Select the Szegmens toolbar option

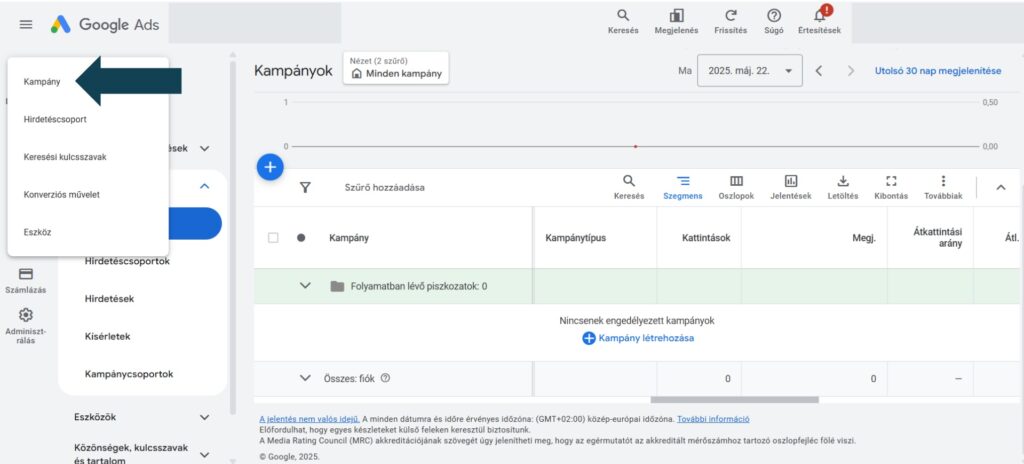(x=683, y=186)
